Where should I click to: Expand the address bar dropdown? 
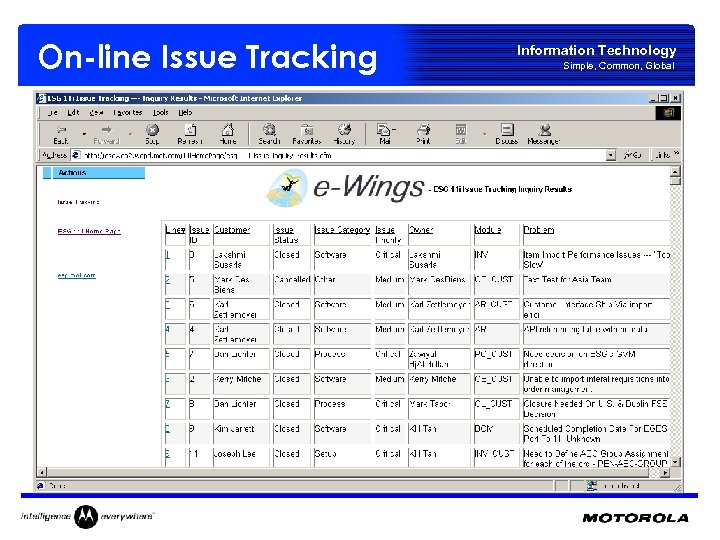610,155
